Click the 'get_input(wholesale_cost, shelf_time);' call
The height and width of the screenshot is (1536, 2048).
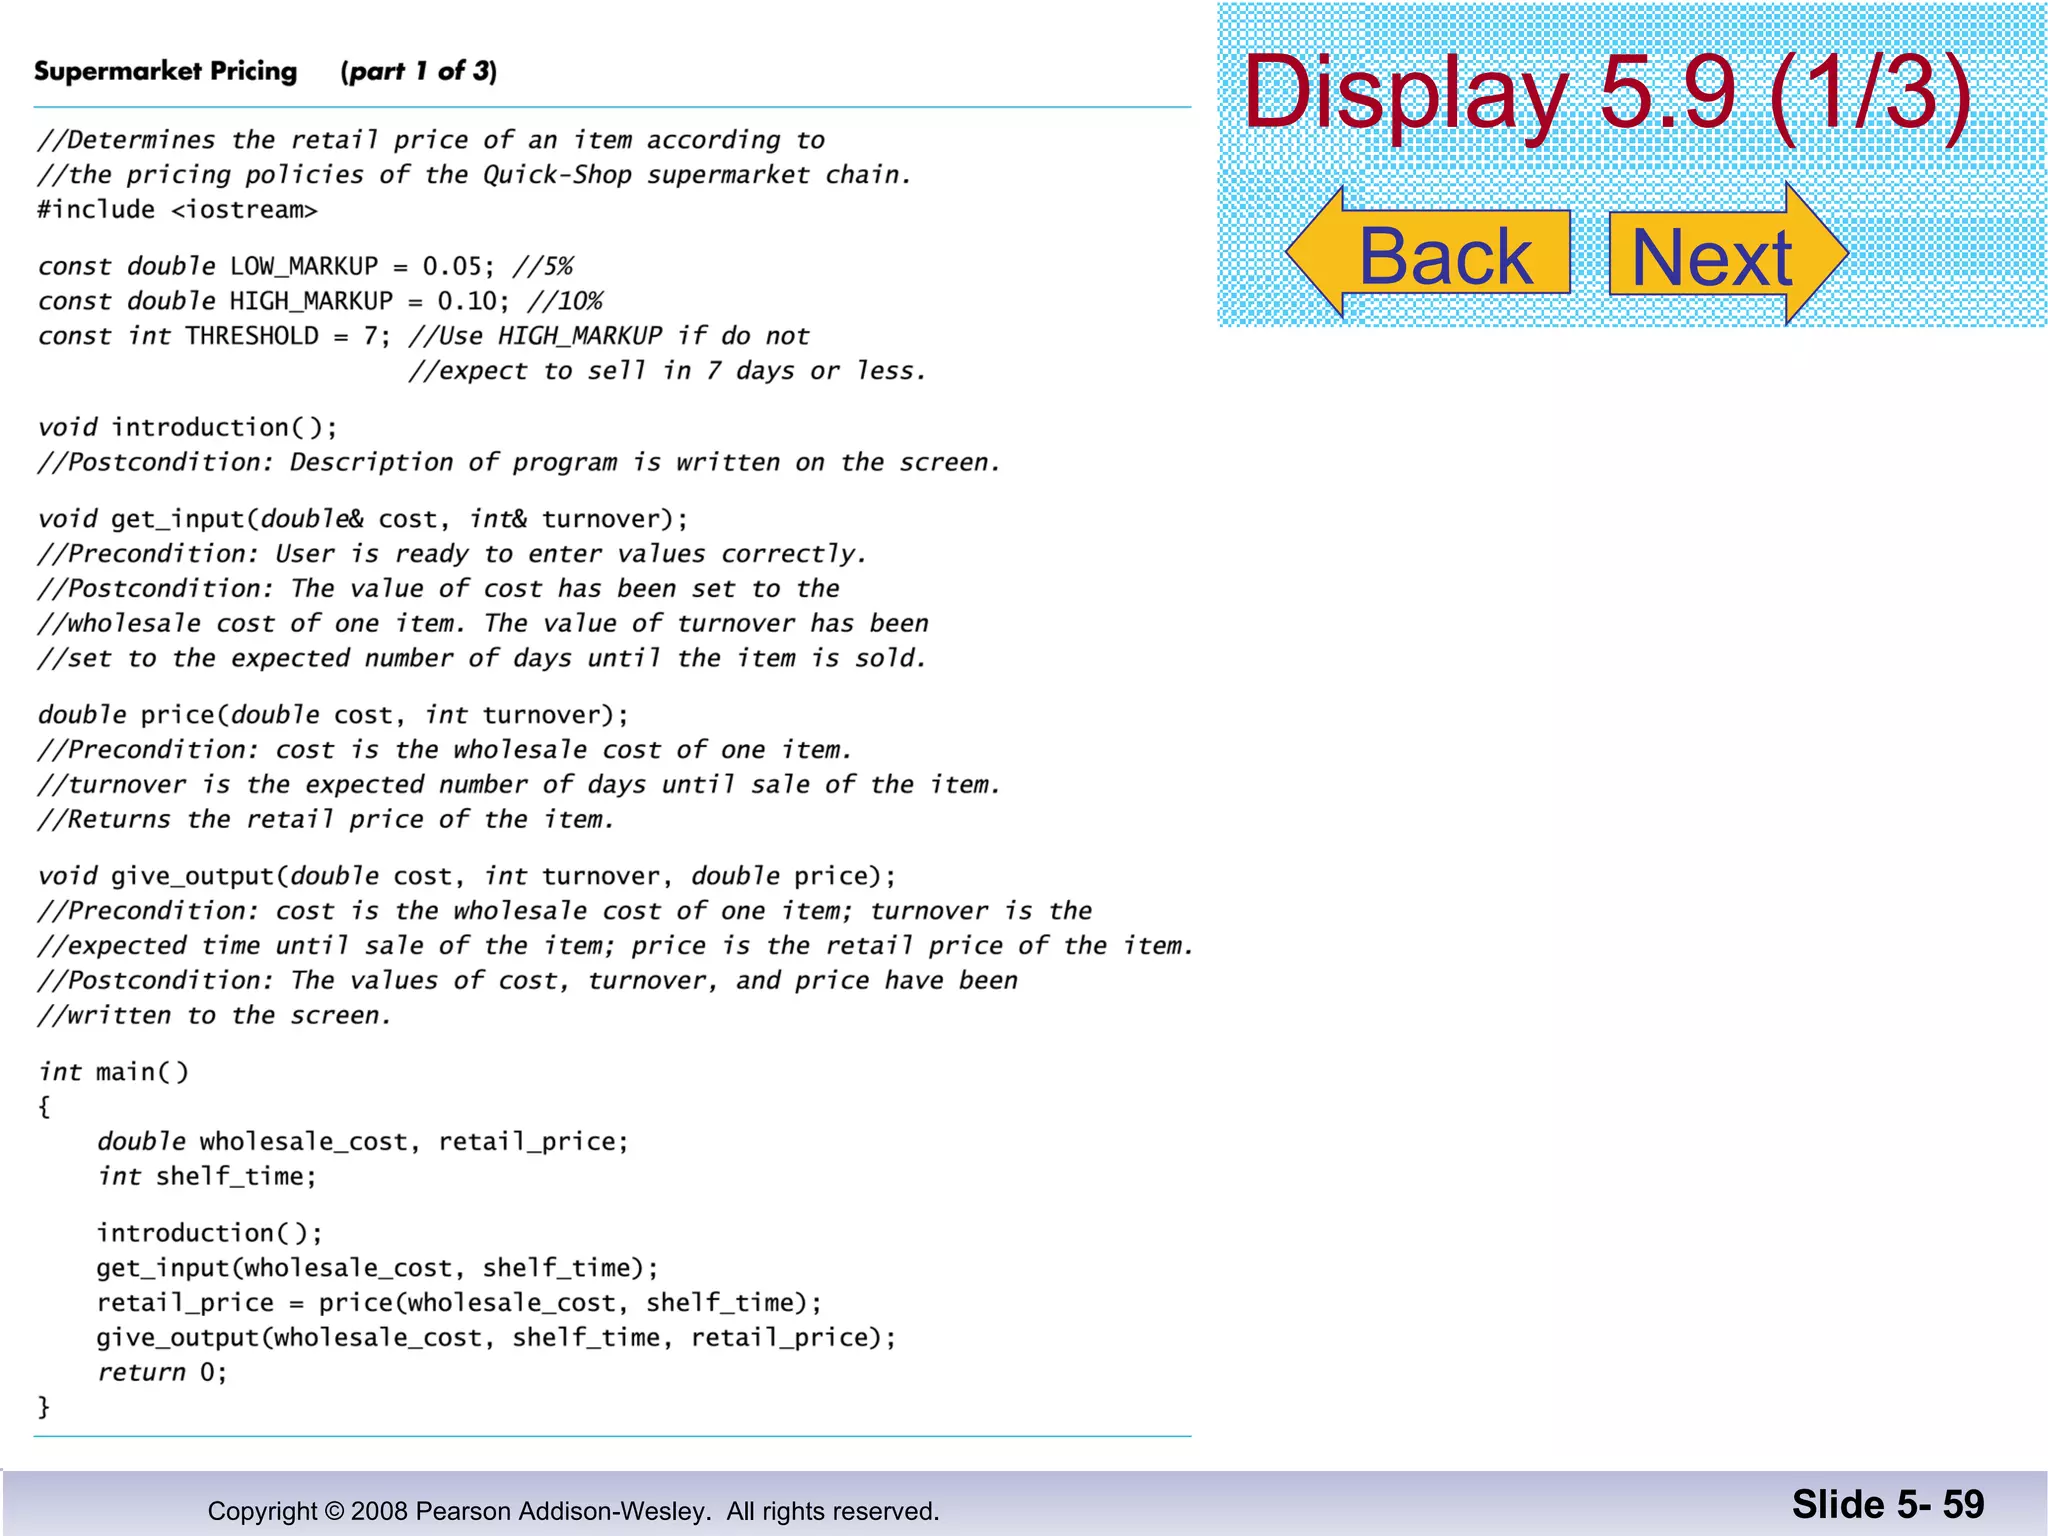(378, 1268)
